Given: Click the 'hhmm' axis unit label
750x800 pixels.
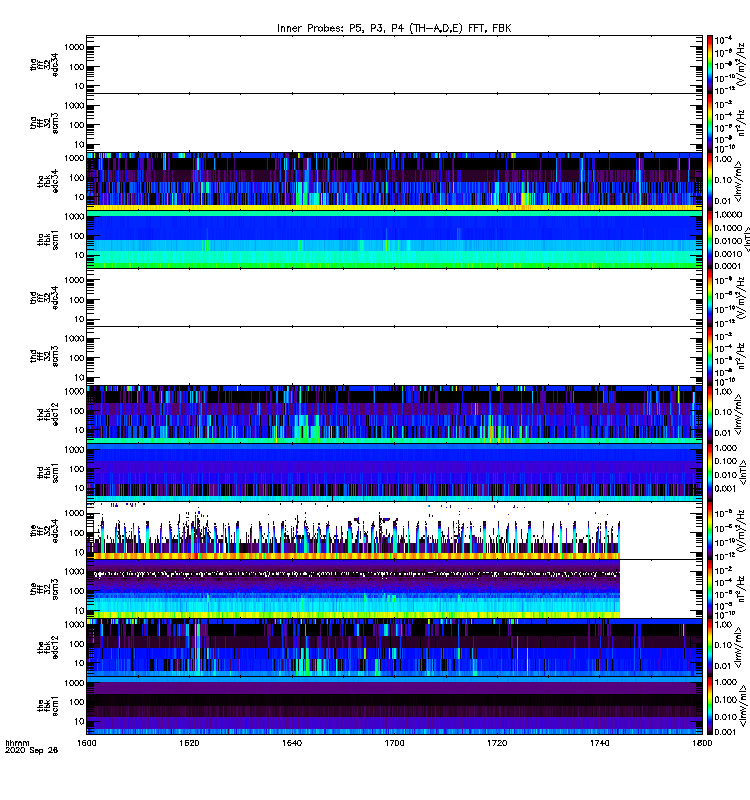Looking at the screenshot, I should pyautogui.click(x=17, y=743).
